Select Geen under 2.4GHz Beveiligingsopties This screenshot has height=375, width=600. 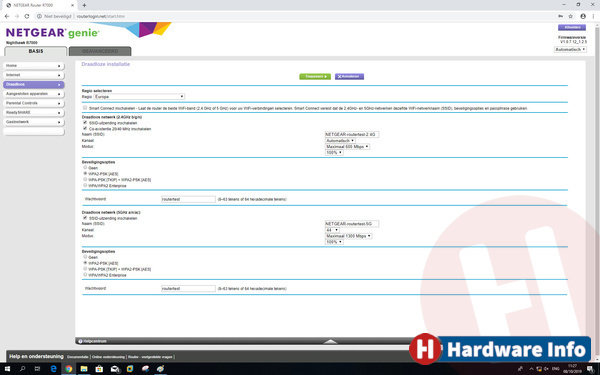[x=85, y=168]
